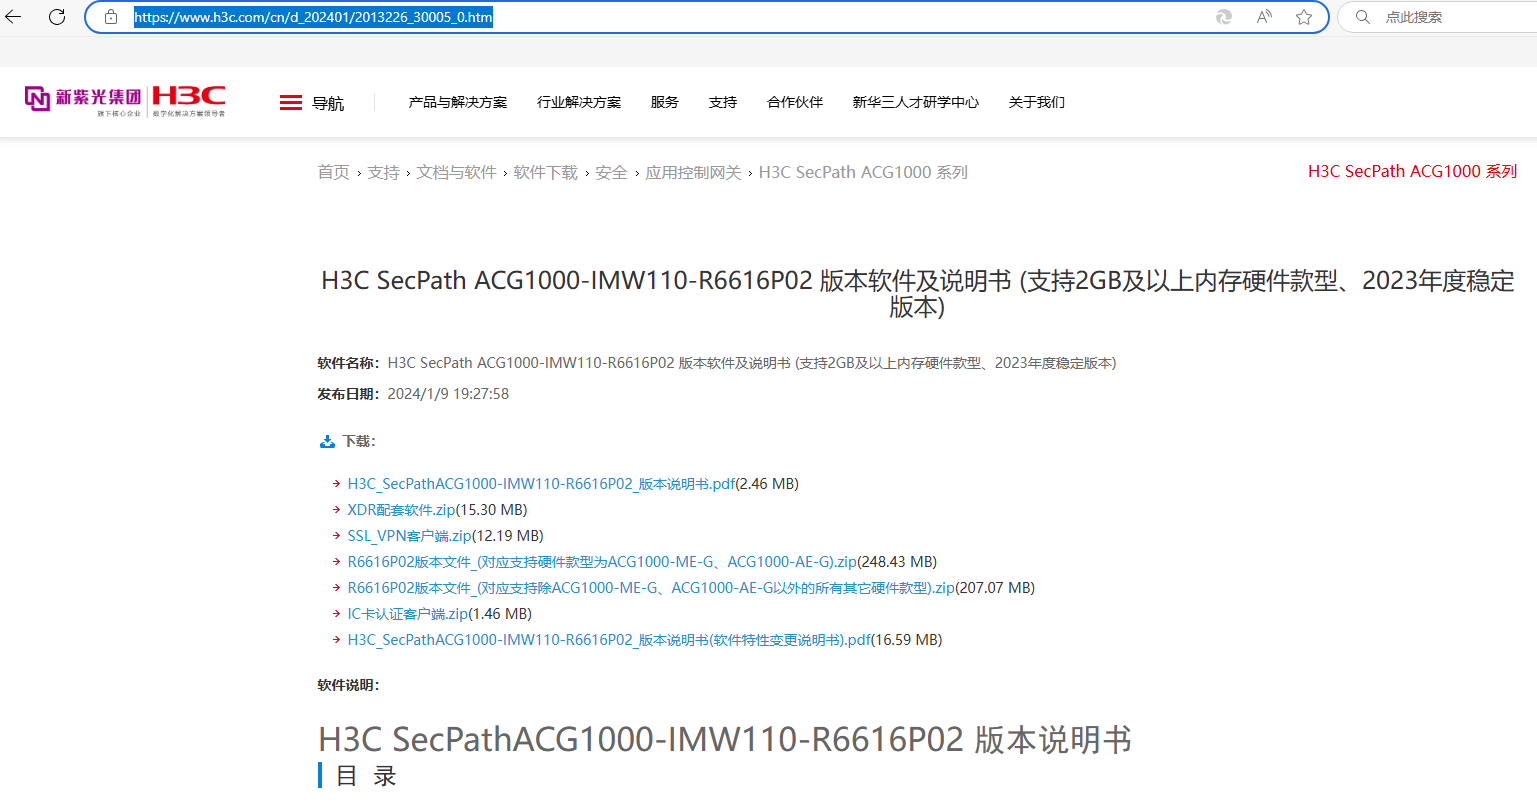The width and height of the screenshot is (1537, 803).
Task: Click the download icon next to 下载
Action: tap(327, 441)
